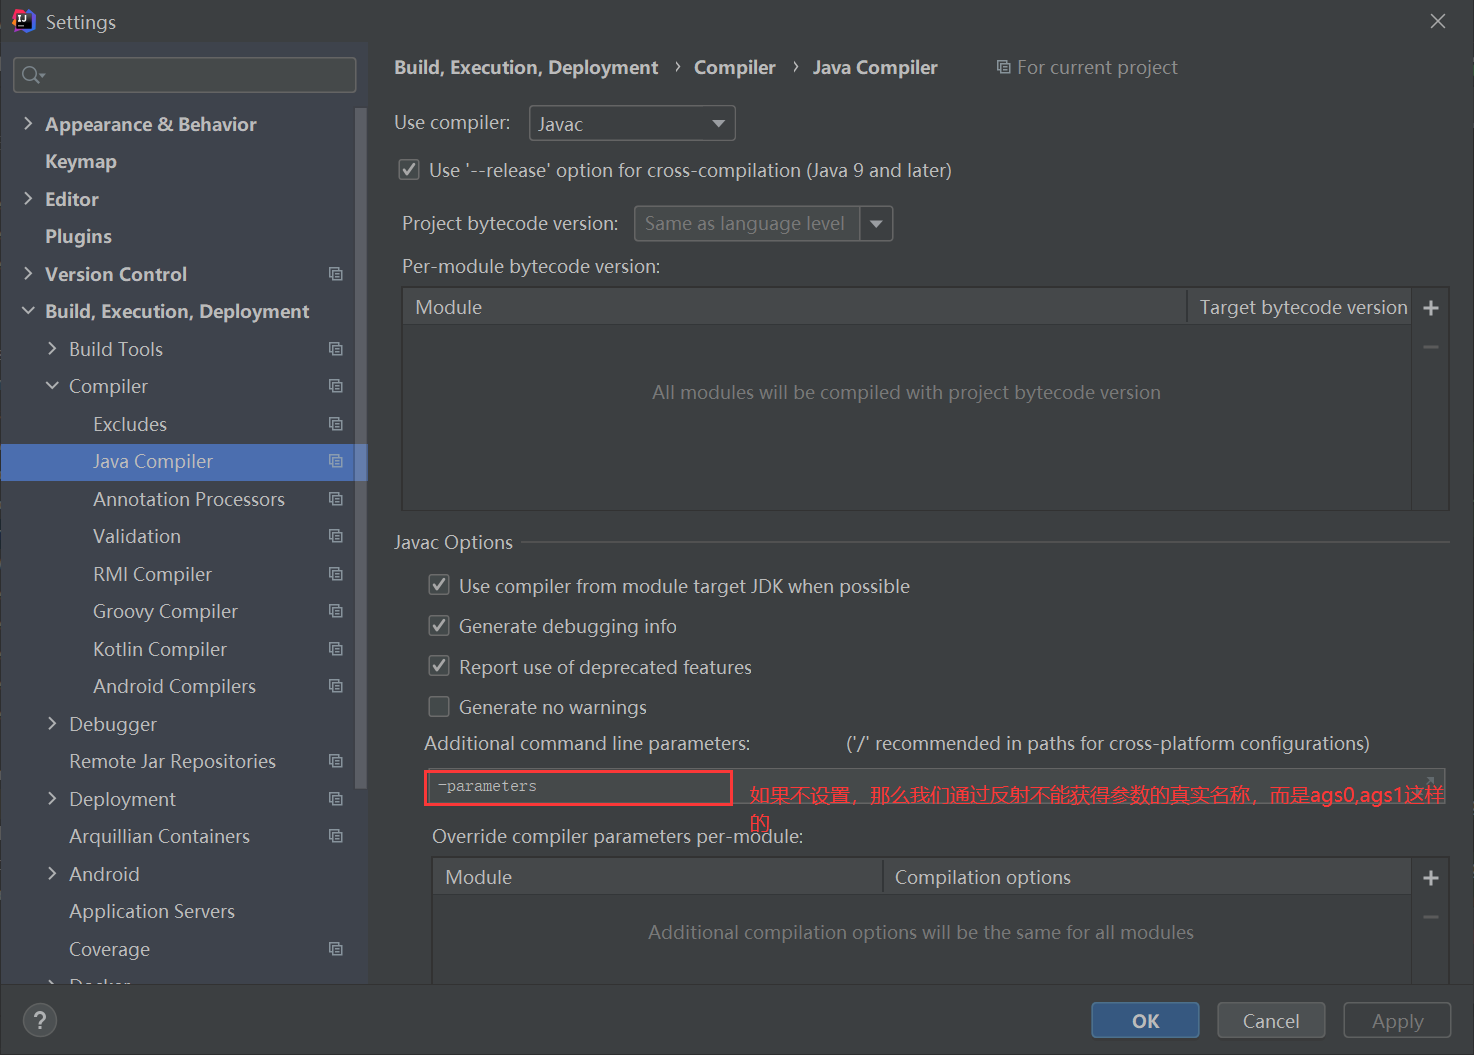Click project-scope icon beside Compiler row

coord(336,386)
